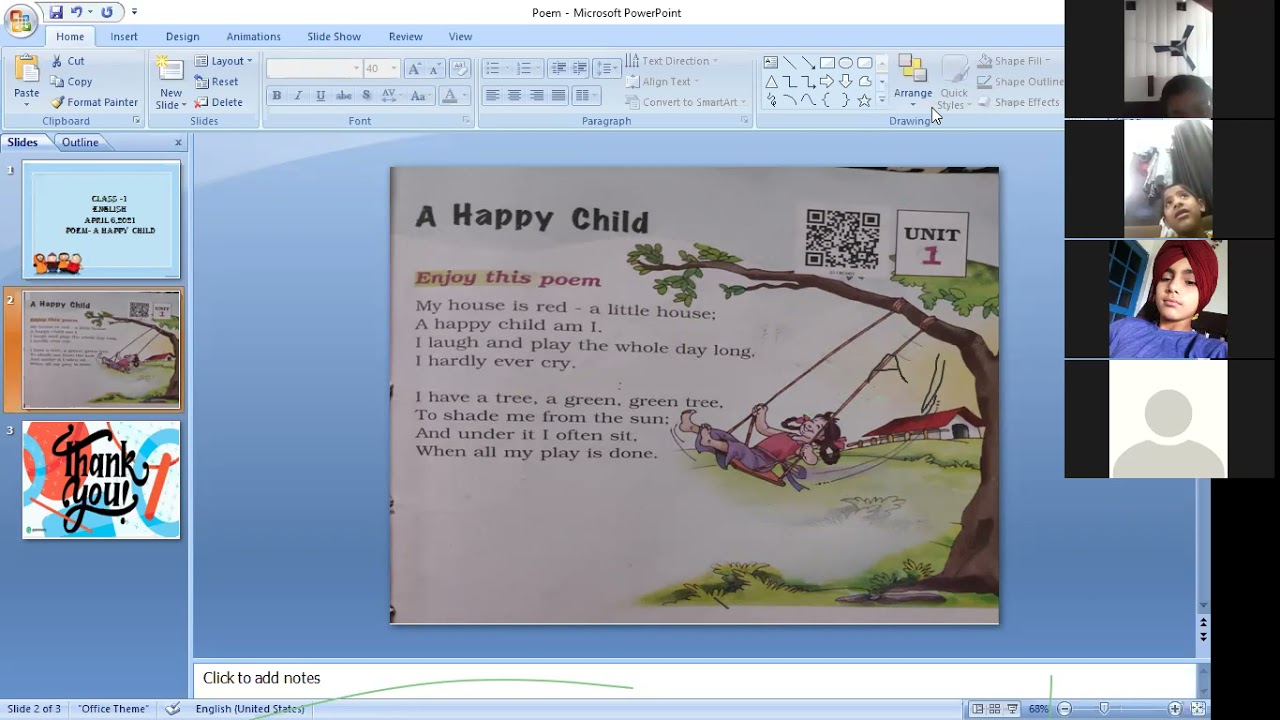The image size is (1280, 720).
Task: Go to the Animations tab
Action: coord(253,37)
